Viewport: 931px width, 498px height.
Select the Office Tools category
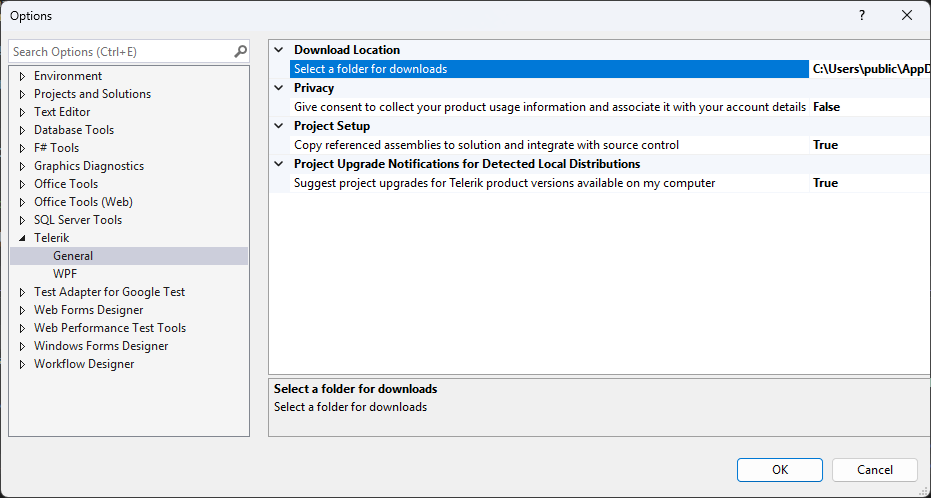point(66,184)
